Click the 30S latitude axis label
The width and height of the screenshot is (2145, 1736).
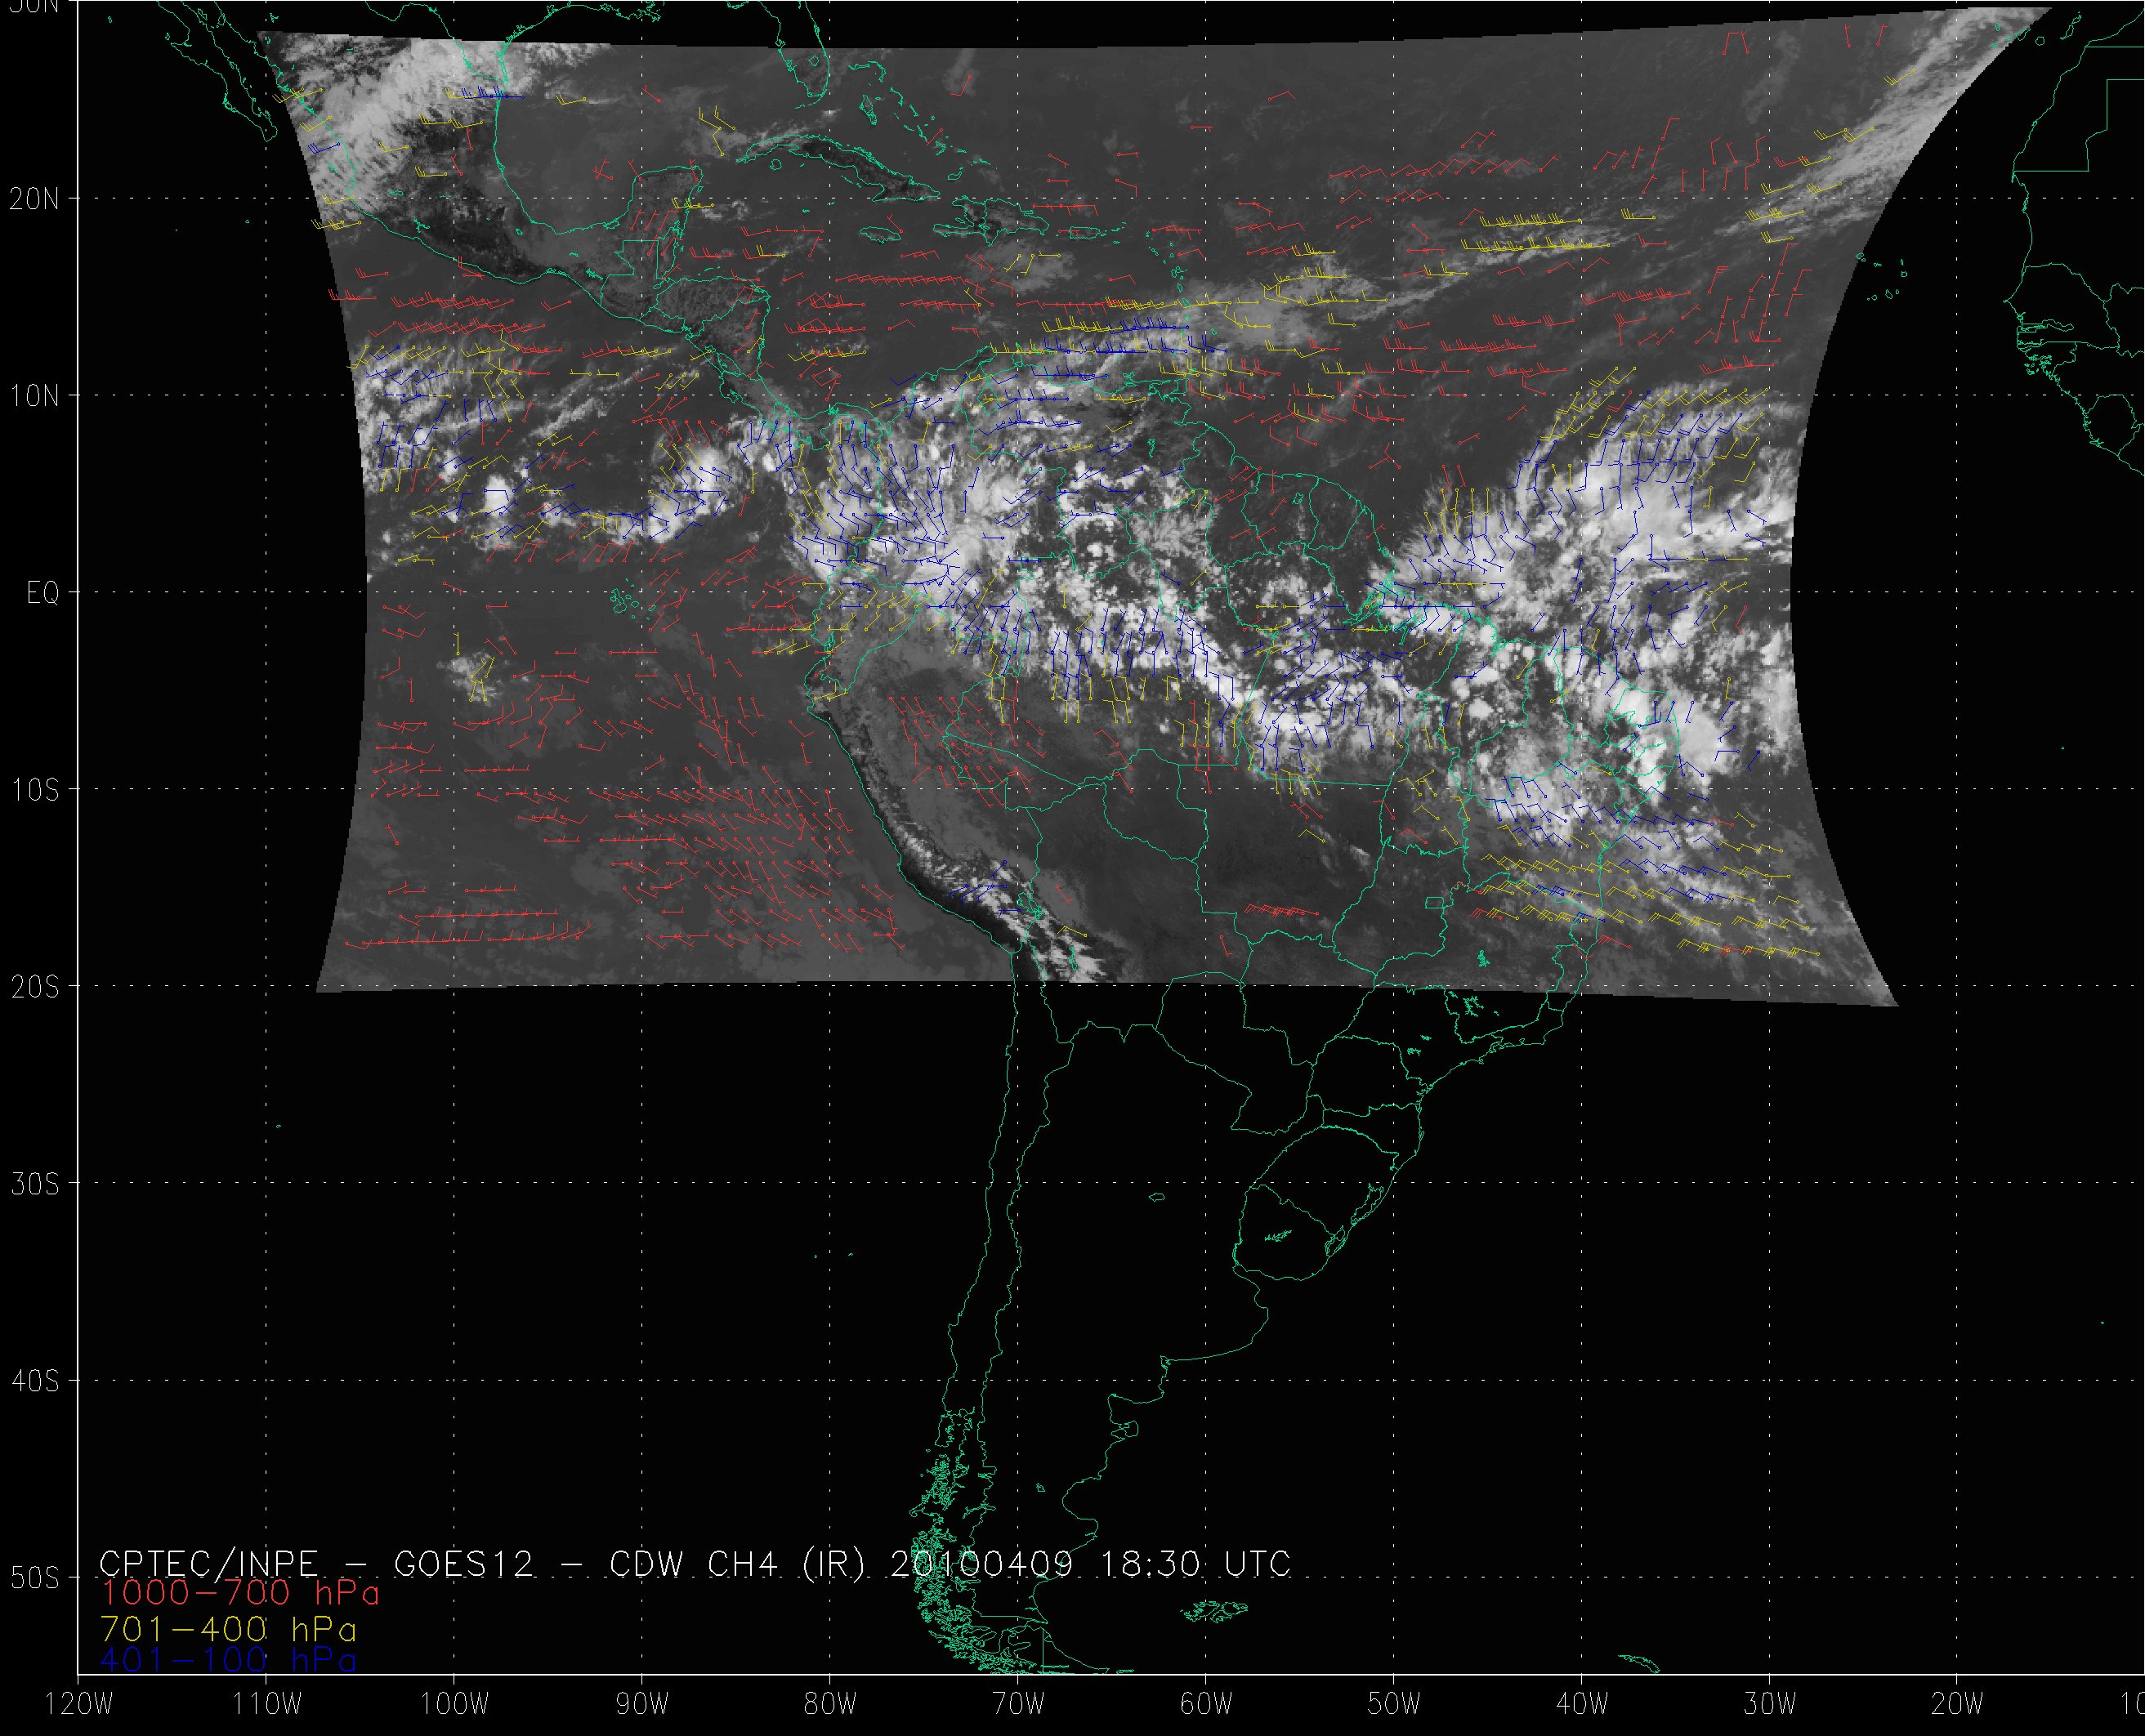pyautogui.click(x=34, y=1184)
